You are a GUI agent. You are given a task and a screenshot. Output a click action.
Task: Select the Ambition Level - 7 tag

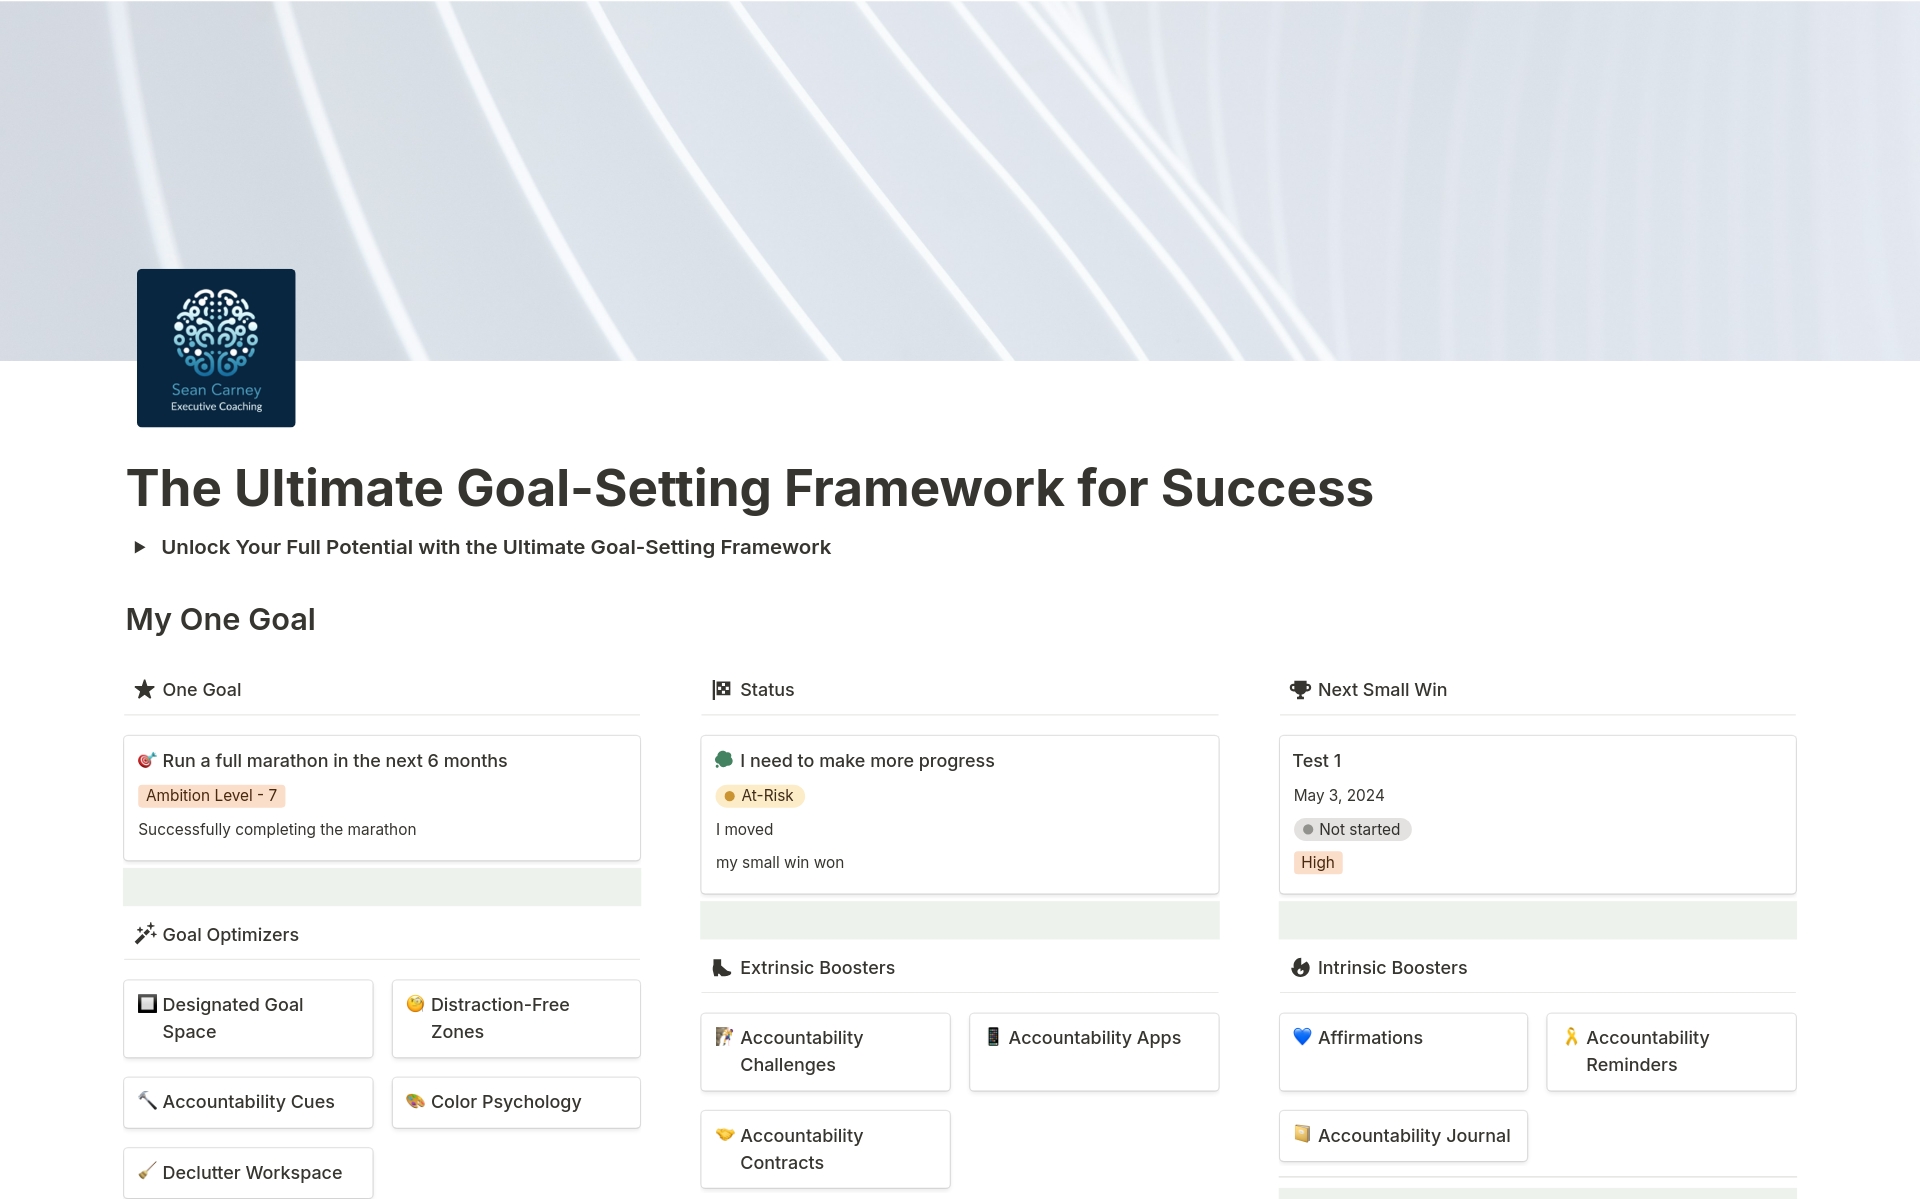pyautogui.click(x=211, y=795)
